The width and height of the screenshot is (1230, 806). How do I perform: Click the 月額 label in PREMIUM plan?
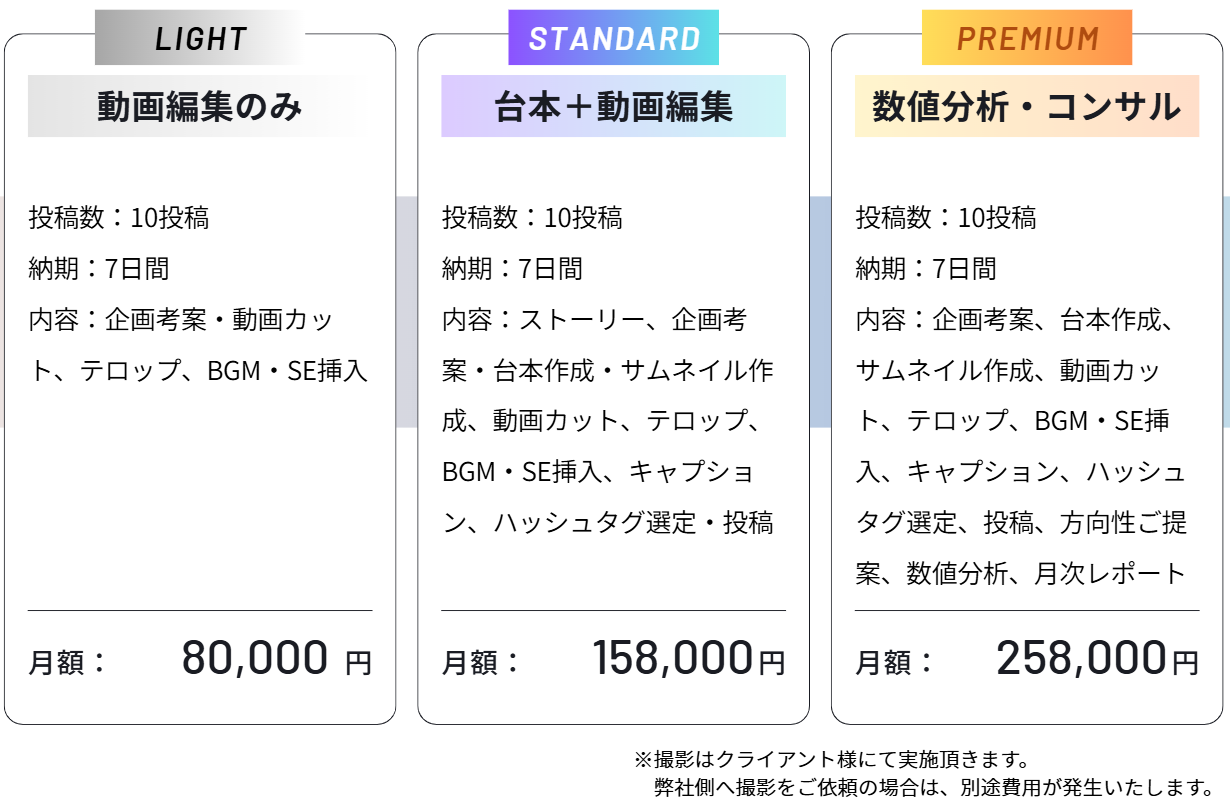pos(894,662)
